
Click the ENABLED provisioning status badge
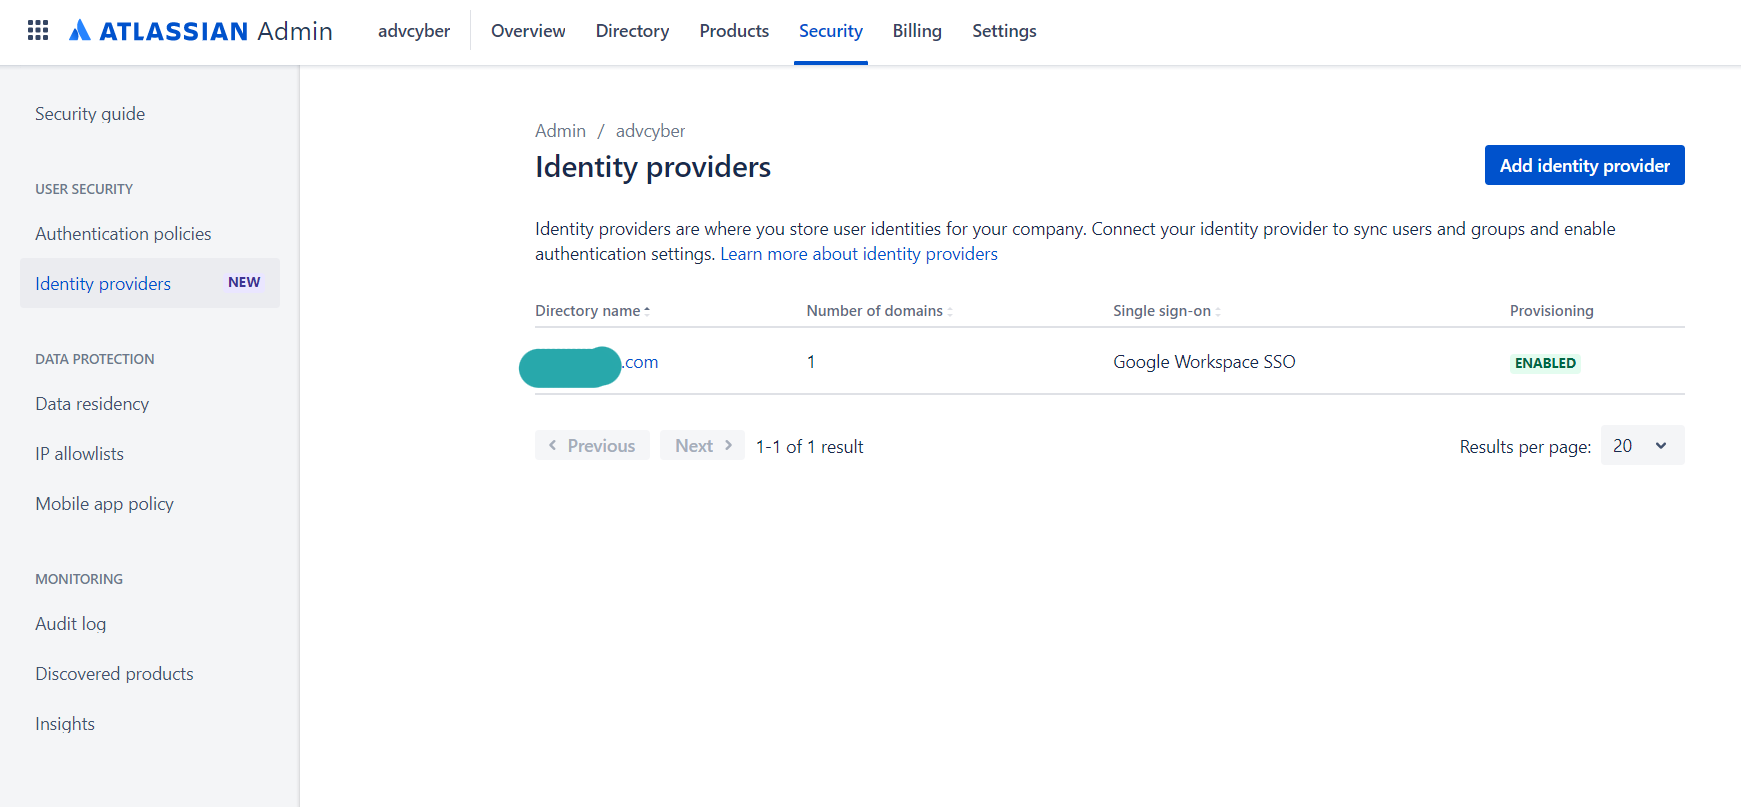pos(1545,363)
